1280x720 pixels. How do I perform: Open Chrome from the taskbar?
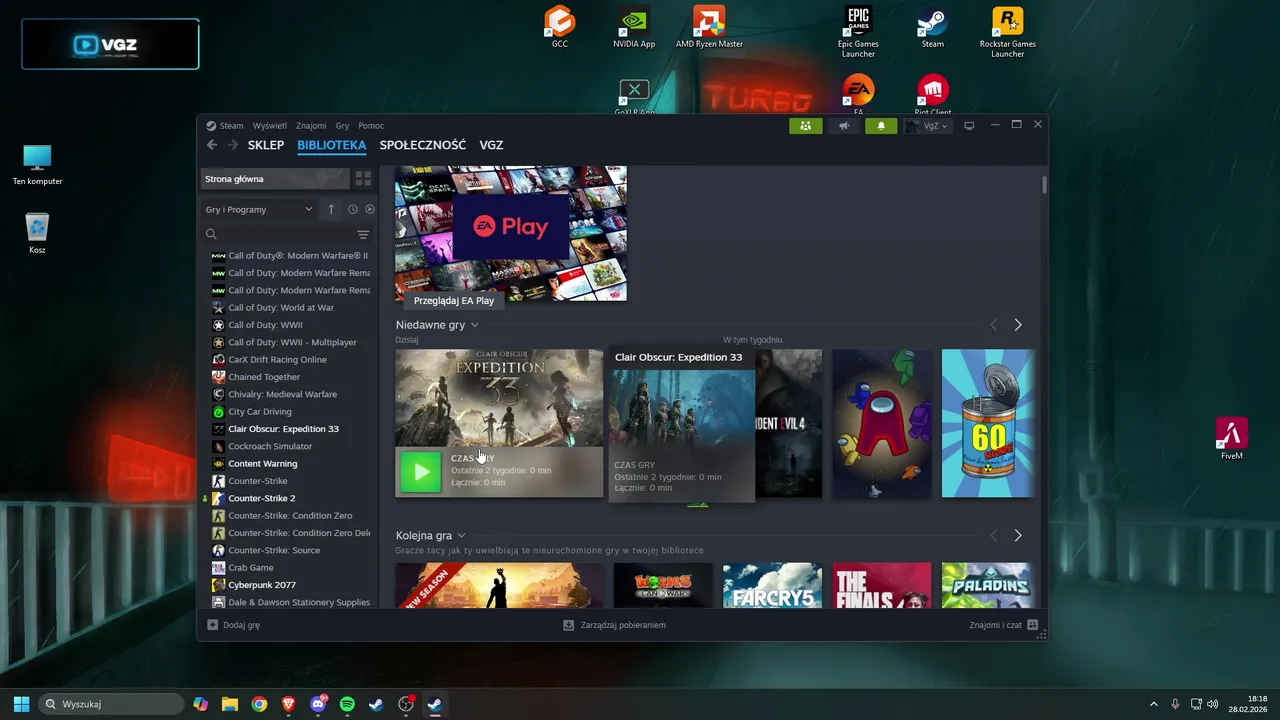click(259, 704)
